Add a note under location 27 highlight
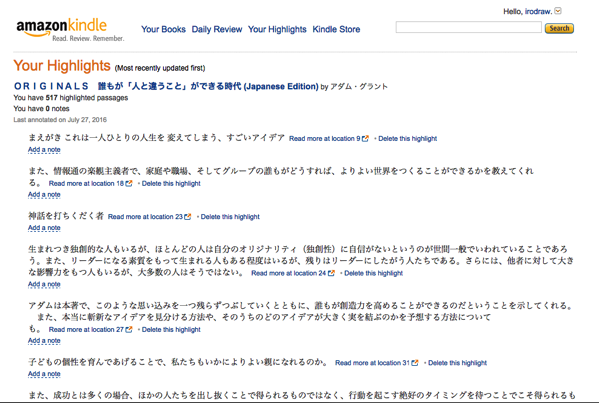Screen dimensions: 599x403 44,340
